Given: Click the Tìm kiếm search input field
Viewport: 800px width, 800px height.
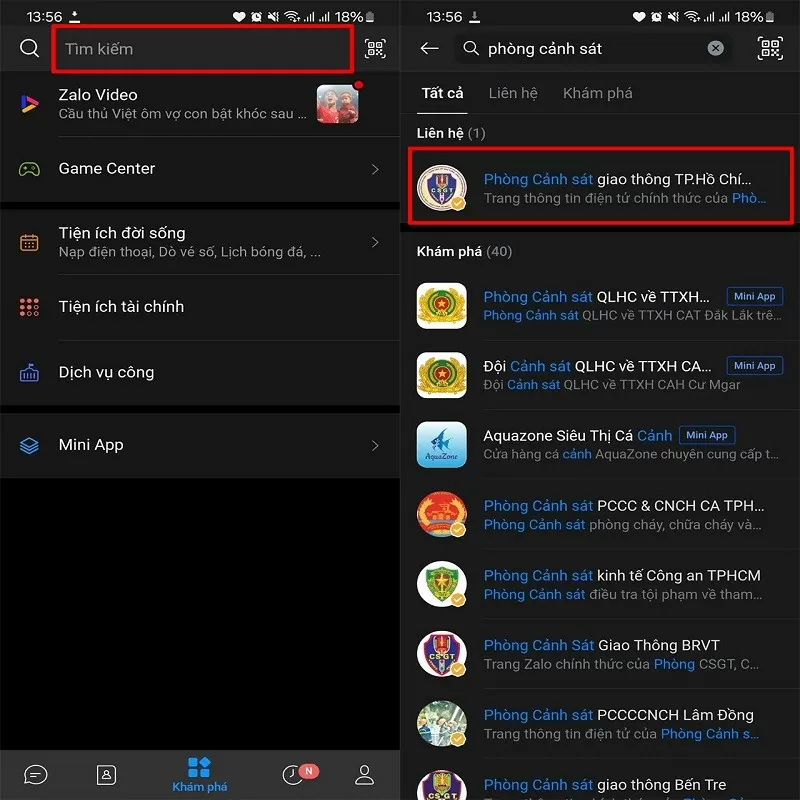Looking at the screenshot, I should [202, 49].
